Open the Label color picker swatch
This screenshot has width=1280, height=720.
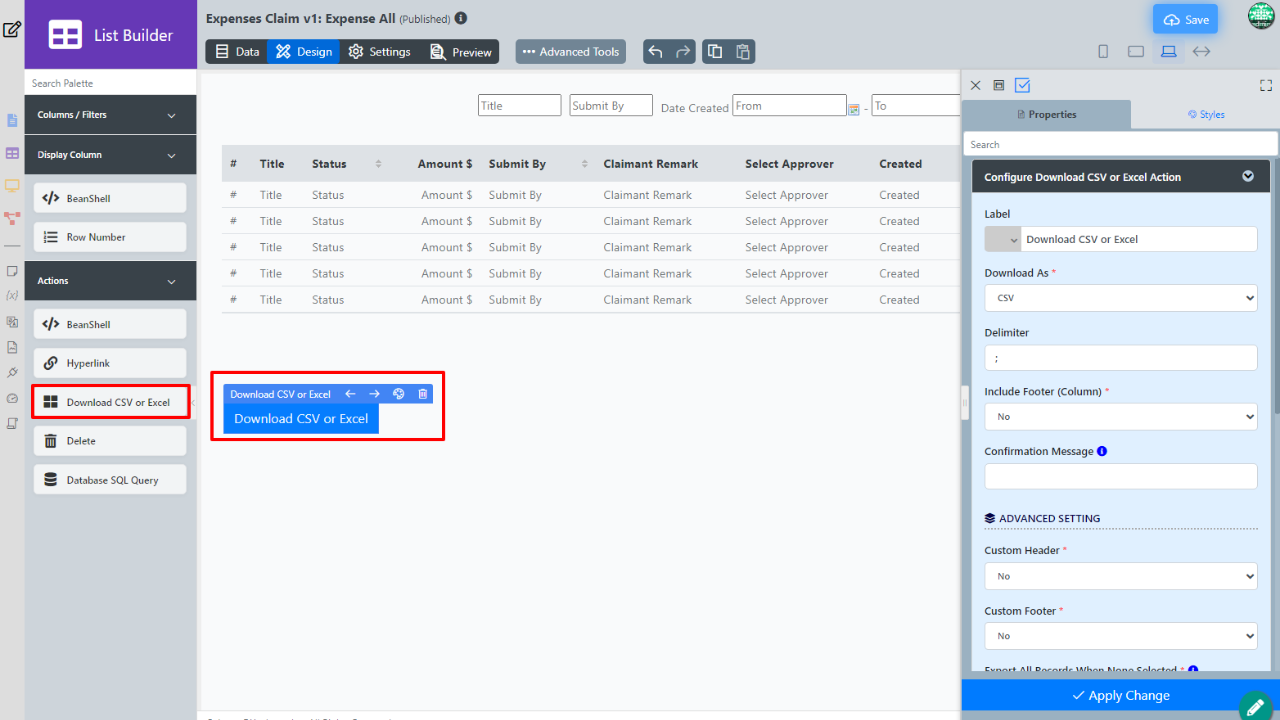[x=1002, y=239]
